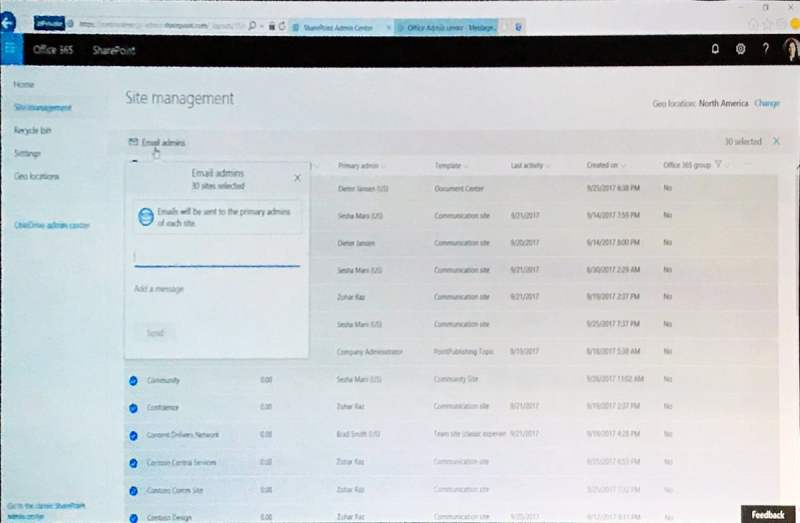The width and height of the screenshot is (800, 523).
Task: Switch to the SharePoint Admin Center browser tab
Action: pos(339,28)
